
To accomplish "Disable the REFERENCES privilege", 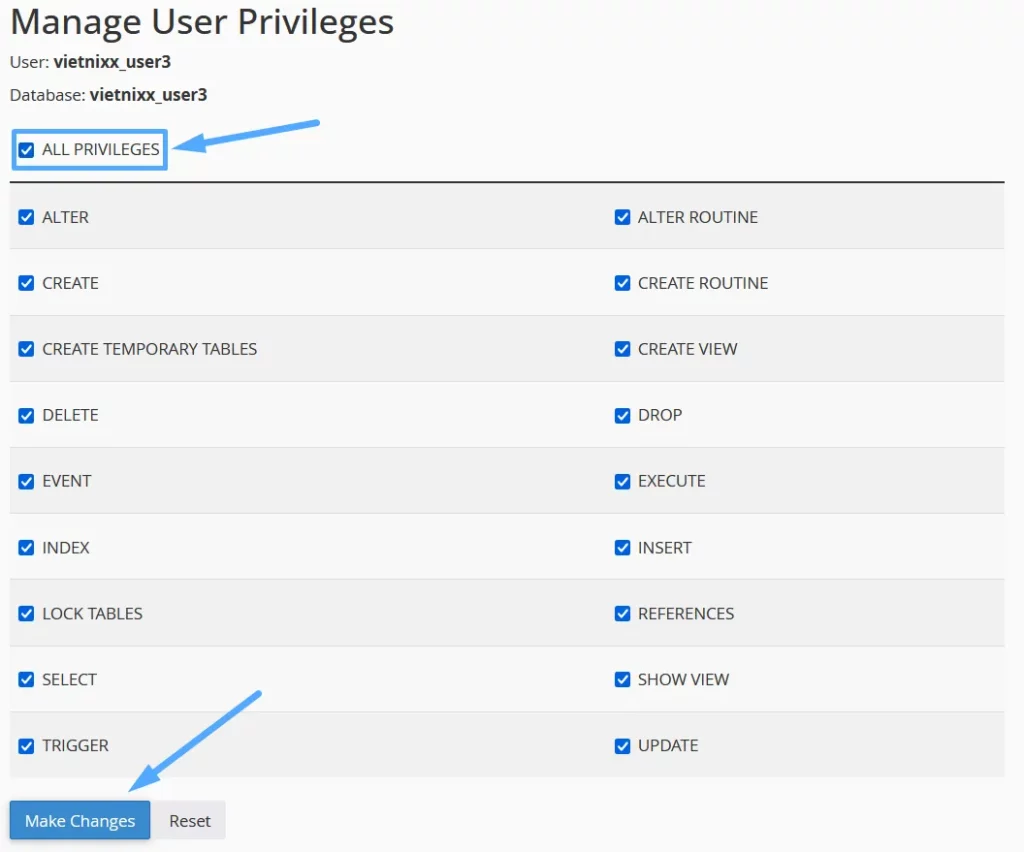I will pos(623,613).
